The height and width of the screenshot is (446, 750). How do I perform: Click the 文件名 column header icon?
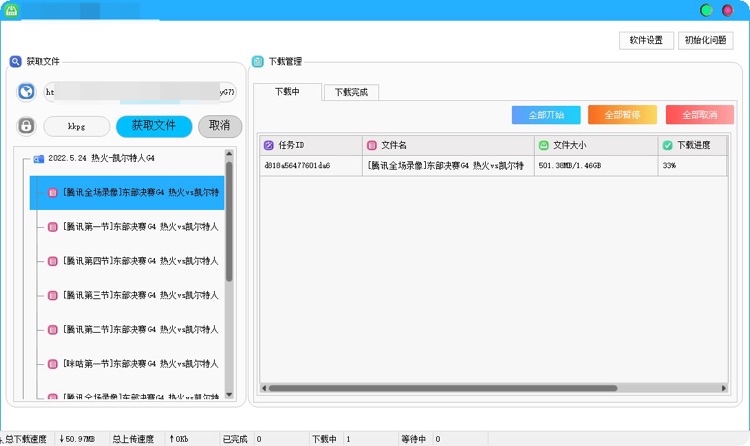[372, 145]
